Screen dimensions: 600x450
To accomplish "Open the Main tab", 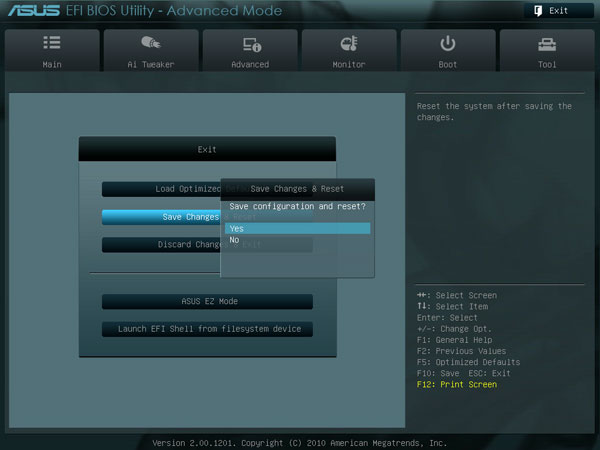I will coord(52,50).
